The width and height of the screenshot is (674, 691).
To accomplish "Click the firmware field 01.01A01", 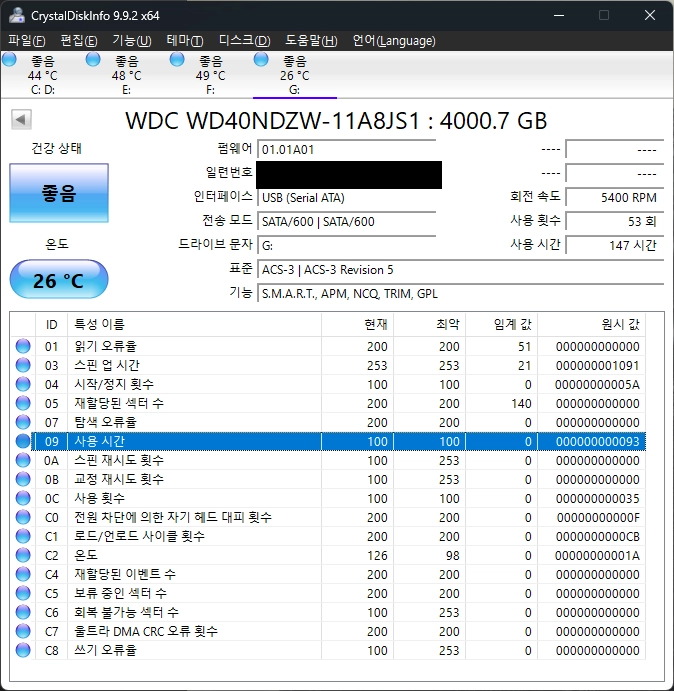I will point(346,150).
